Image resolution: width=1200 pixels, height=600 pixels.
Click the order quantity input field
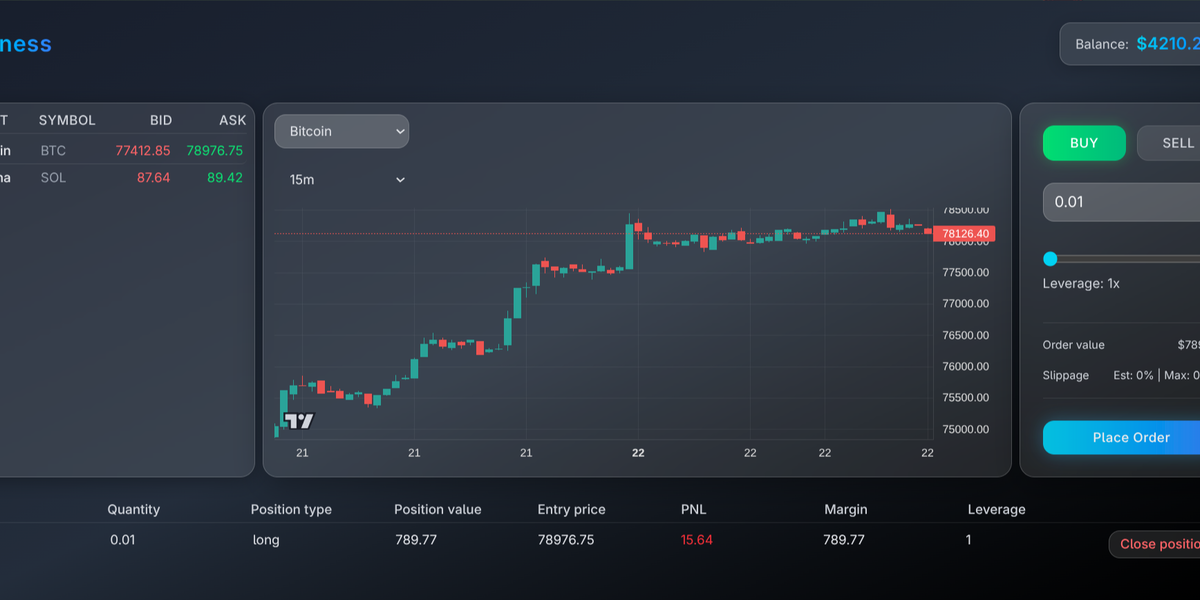click(1120, 202)
